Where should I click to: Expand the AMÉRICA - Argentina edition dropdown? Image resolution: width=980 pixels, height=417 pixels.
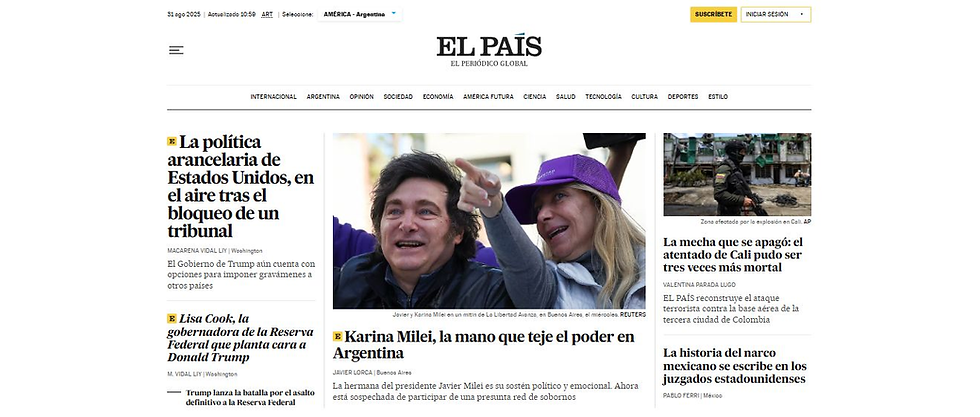360,14
